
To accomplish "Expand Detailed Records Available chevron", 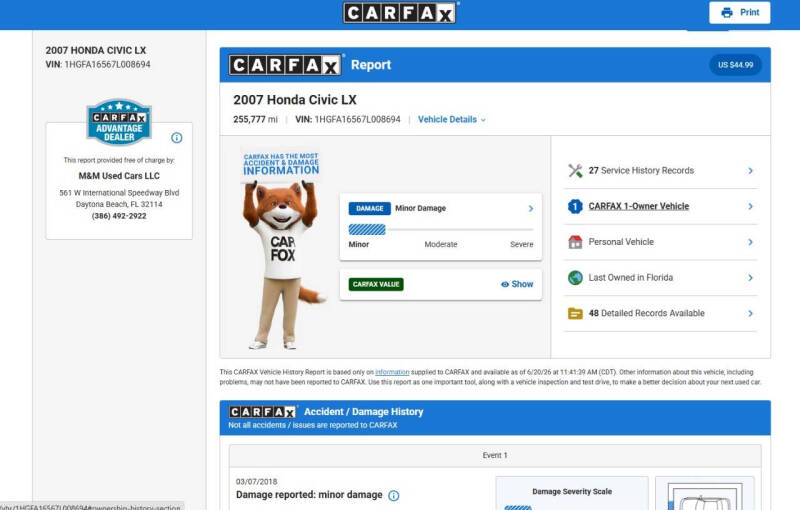I will point(750,314).
